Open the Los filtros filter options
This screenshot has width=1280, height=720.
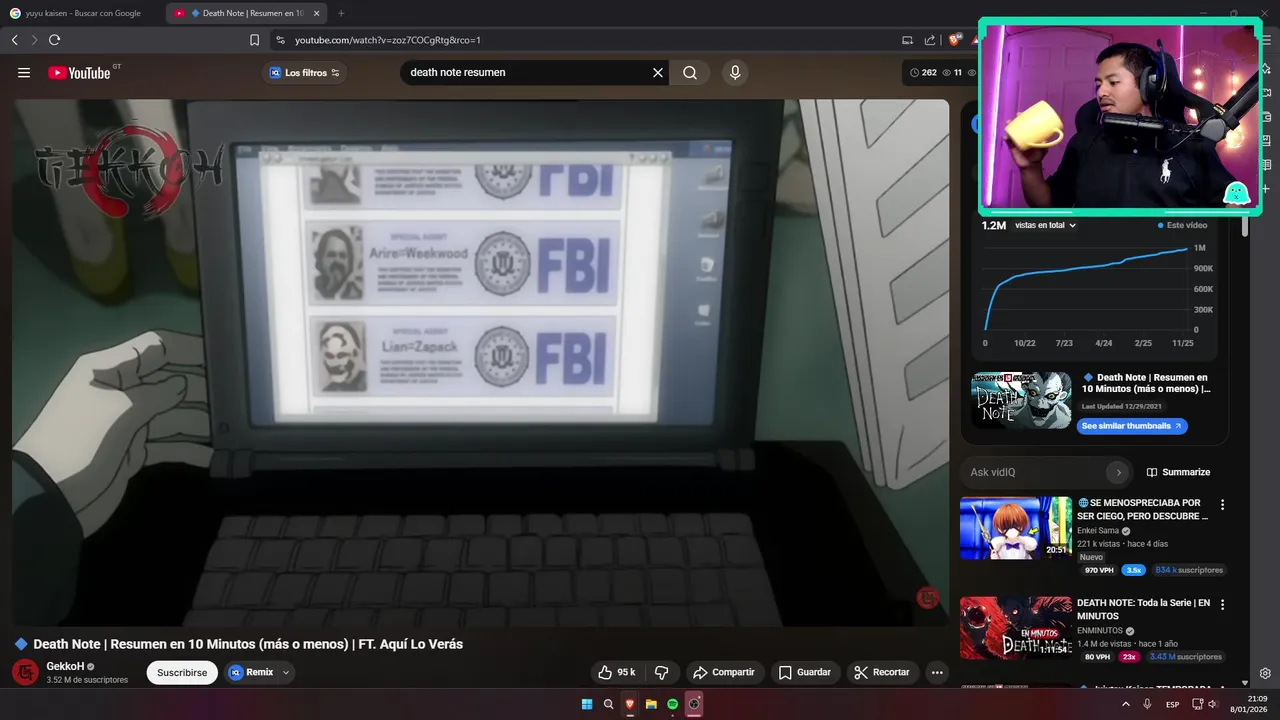point(305,73)
